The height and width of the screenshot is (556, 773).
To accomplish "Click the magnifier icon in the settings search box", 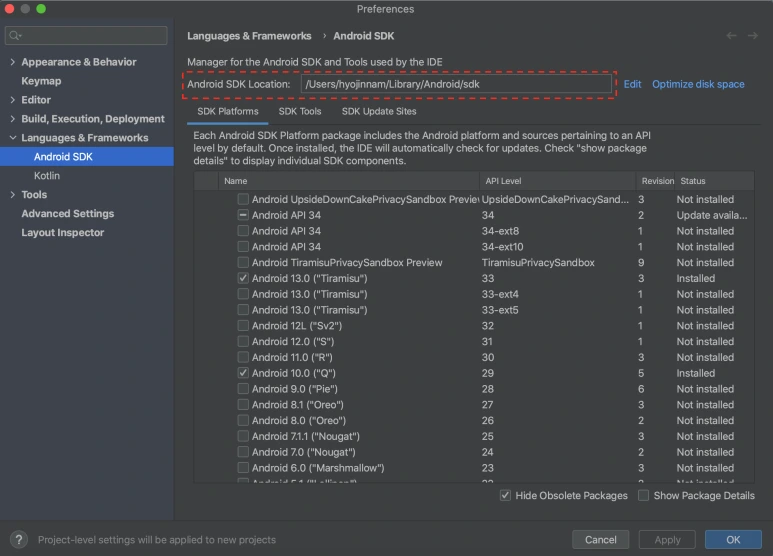I will [15, 36].
